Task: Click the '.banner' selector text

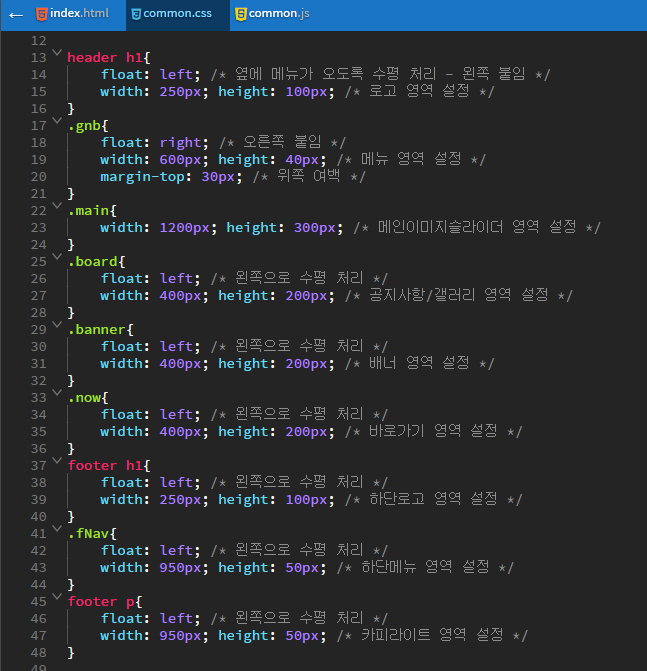Action: pyautogui.click(x=97, y=330)
